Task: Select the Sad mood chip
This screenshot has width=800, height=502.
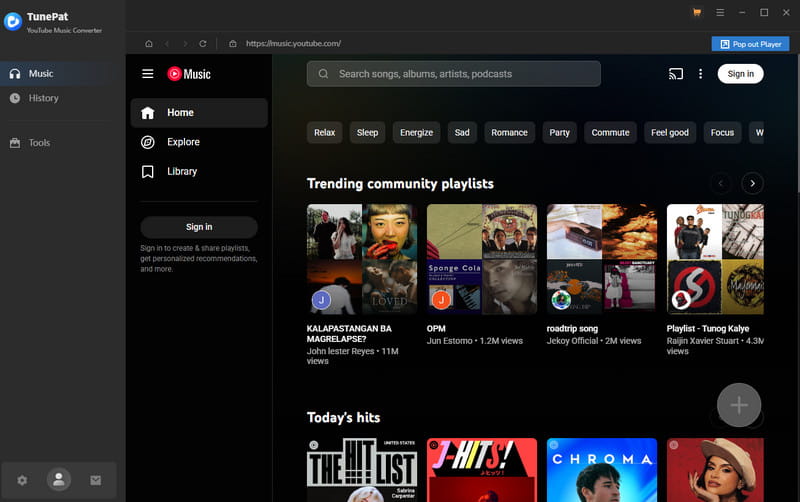Action: 462,133
